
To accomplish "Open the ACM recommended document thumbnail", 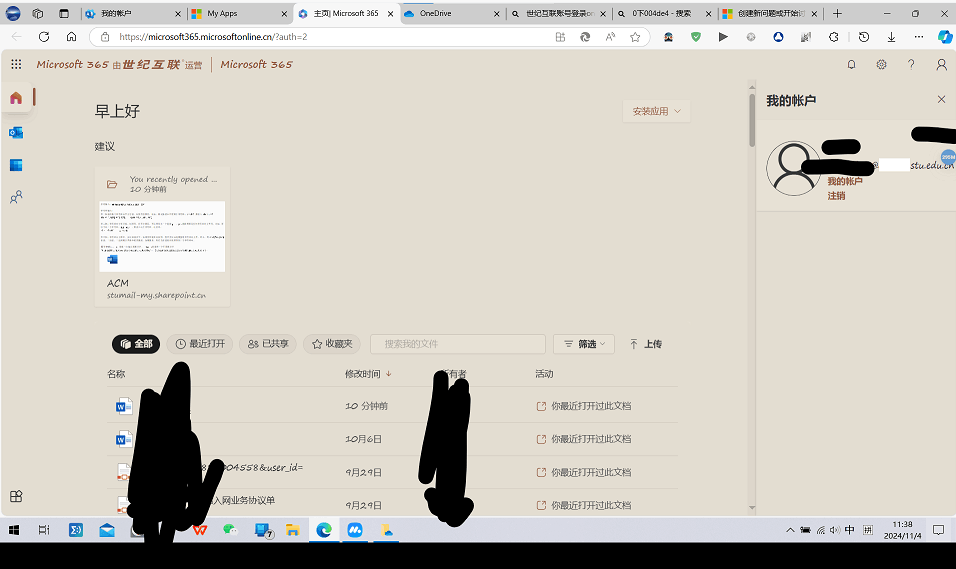I will pos(162,237).
